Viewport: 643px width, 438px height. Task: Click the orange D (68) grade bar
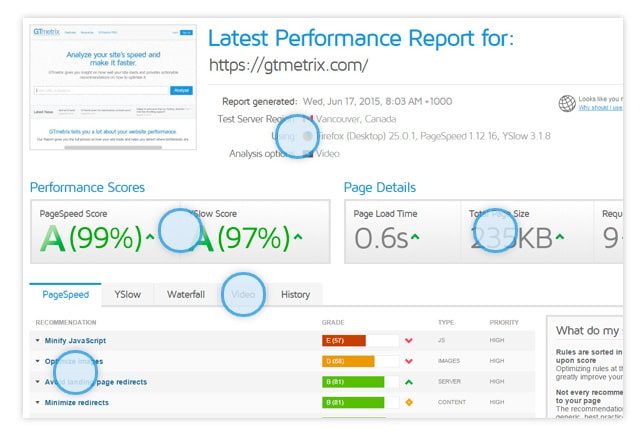[x=348, y=361]
